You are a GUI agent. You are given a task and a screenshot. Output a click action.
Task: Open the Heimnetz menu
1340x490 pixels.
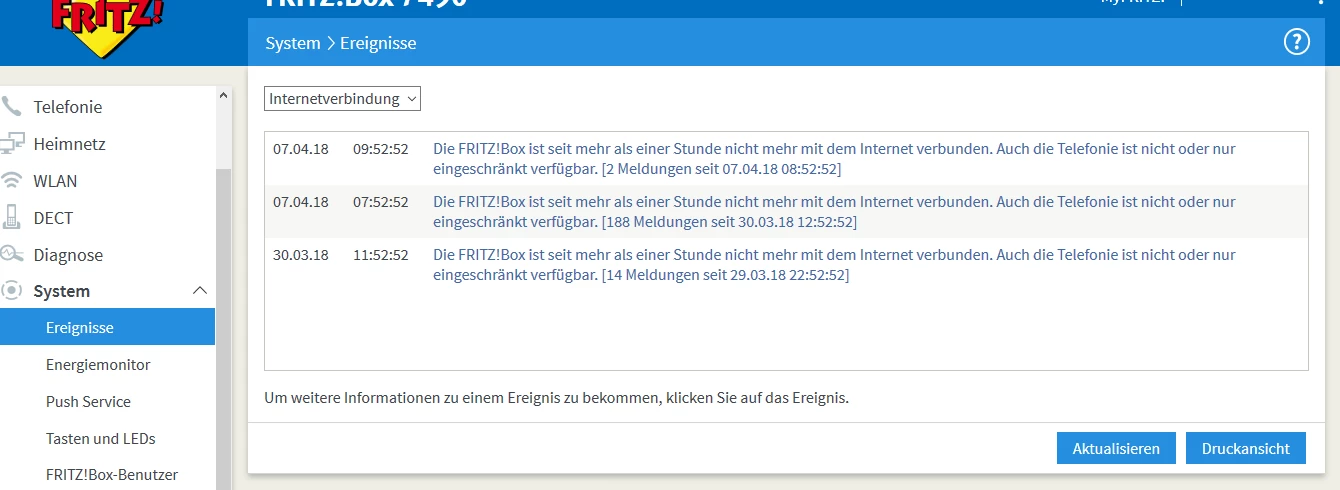pyautogui.click(x=69, y=144)
